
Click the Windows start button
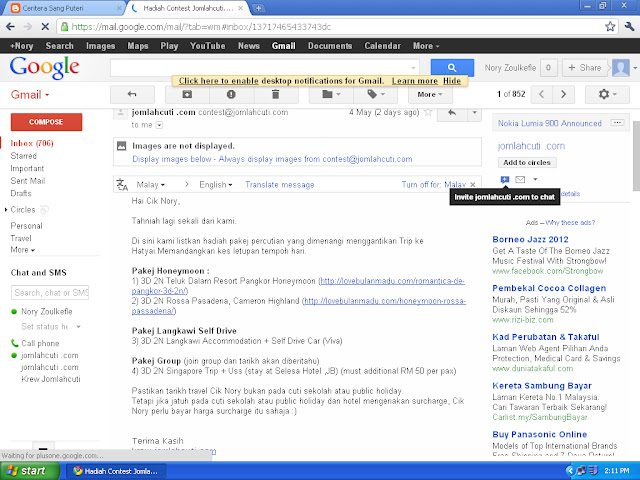coord(28,471)
